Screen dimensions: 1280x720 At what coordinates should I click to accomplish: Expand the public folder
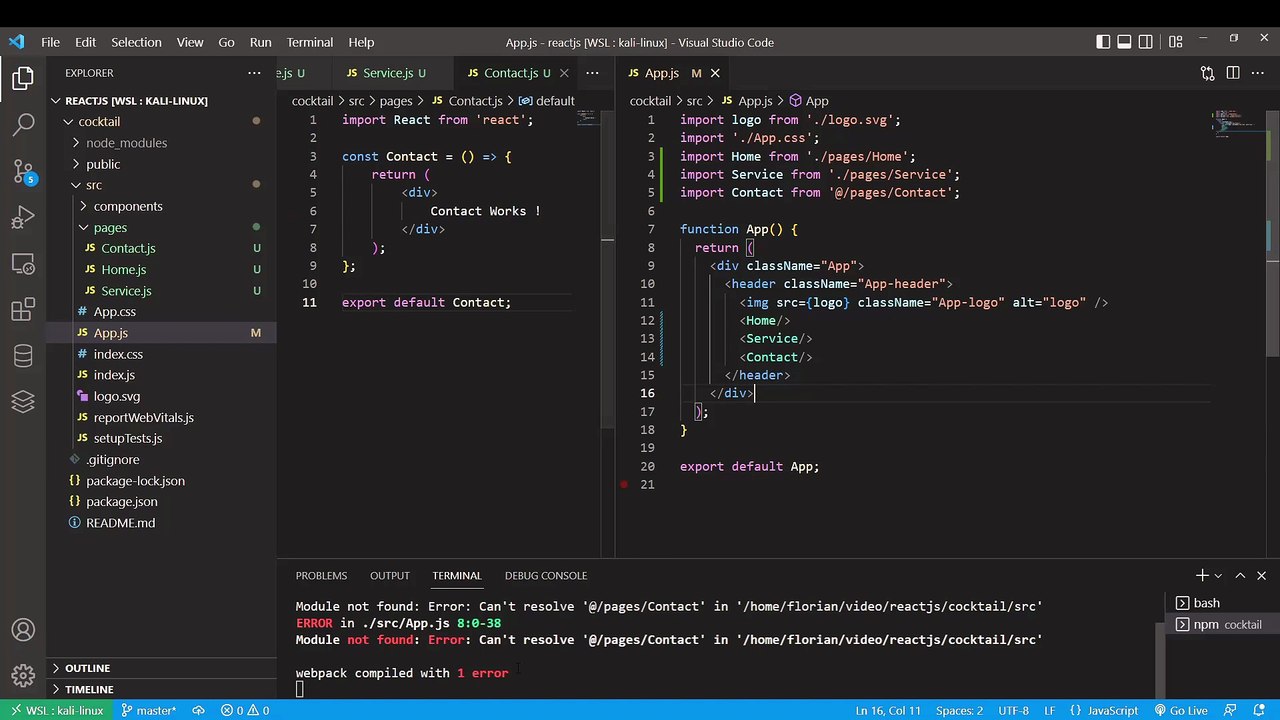(76, 164)
